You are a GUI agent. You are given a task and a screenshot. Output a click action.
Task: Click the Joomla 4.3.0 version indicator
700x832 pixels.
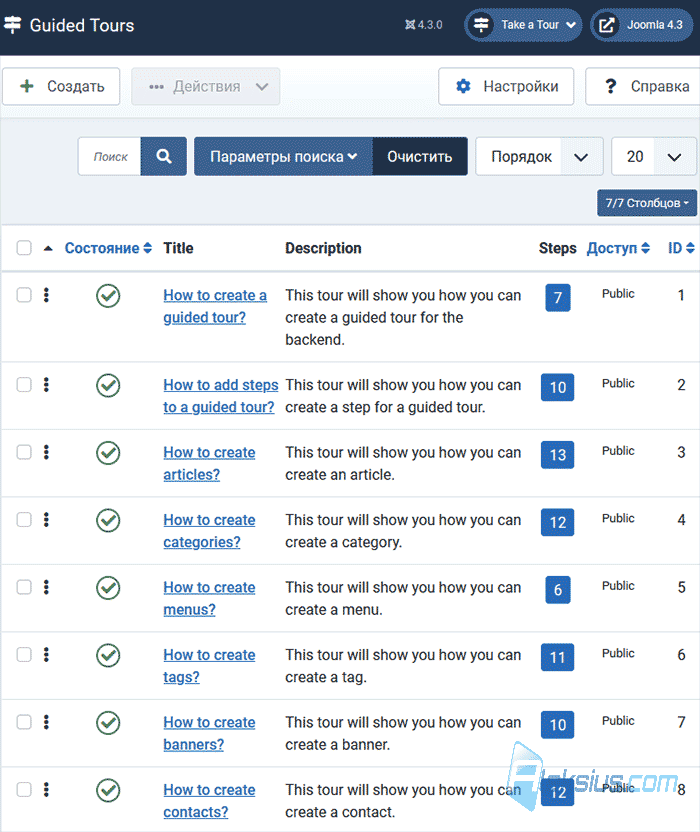pos(424,25)
